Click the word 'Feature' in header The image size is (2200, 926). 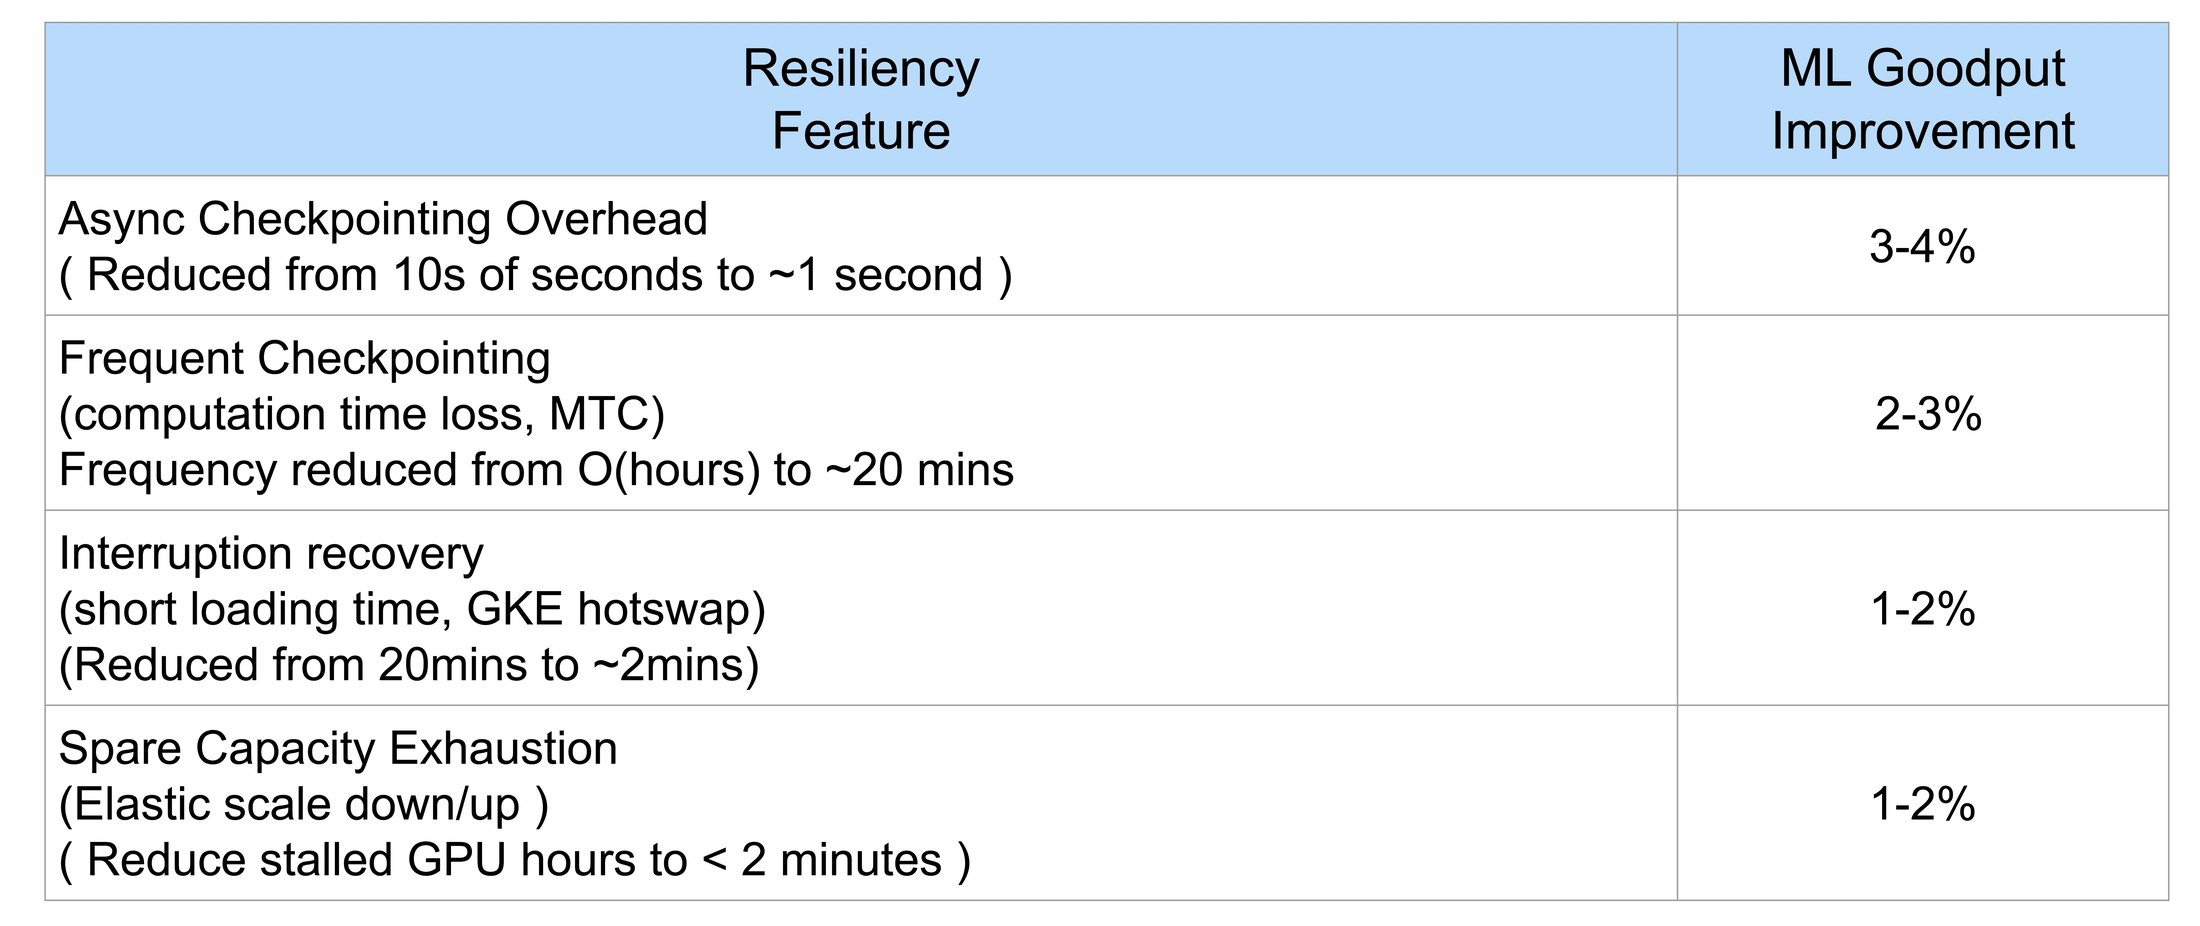pyautogui.click(x=861, y=131)
